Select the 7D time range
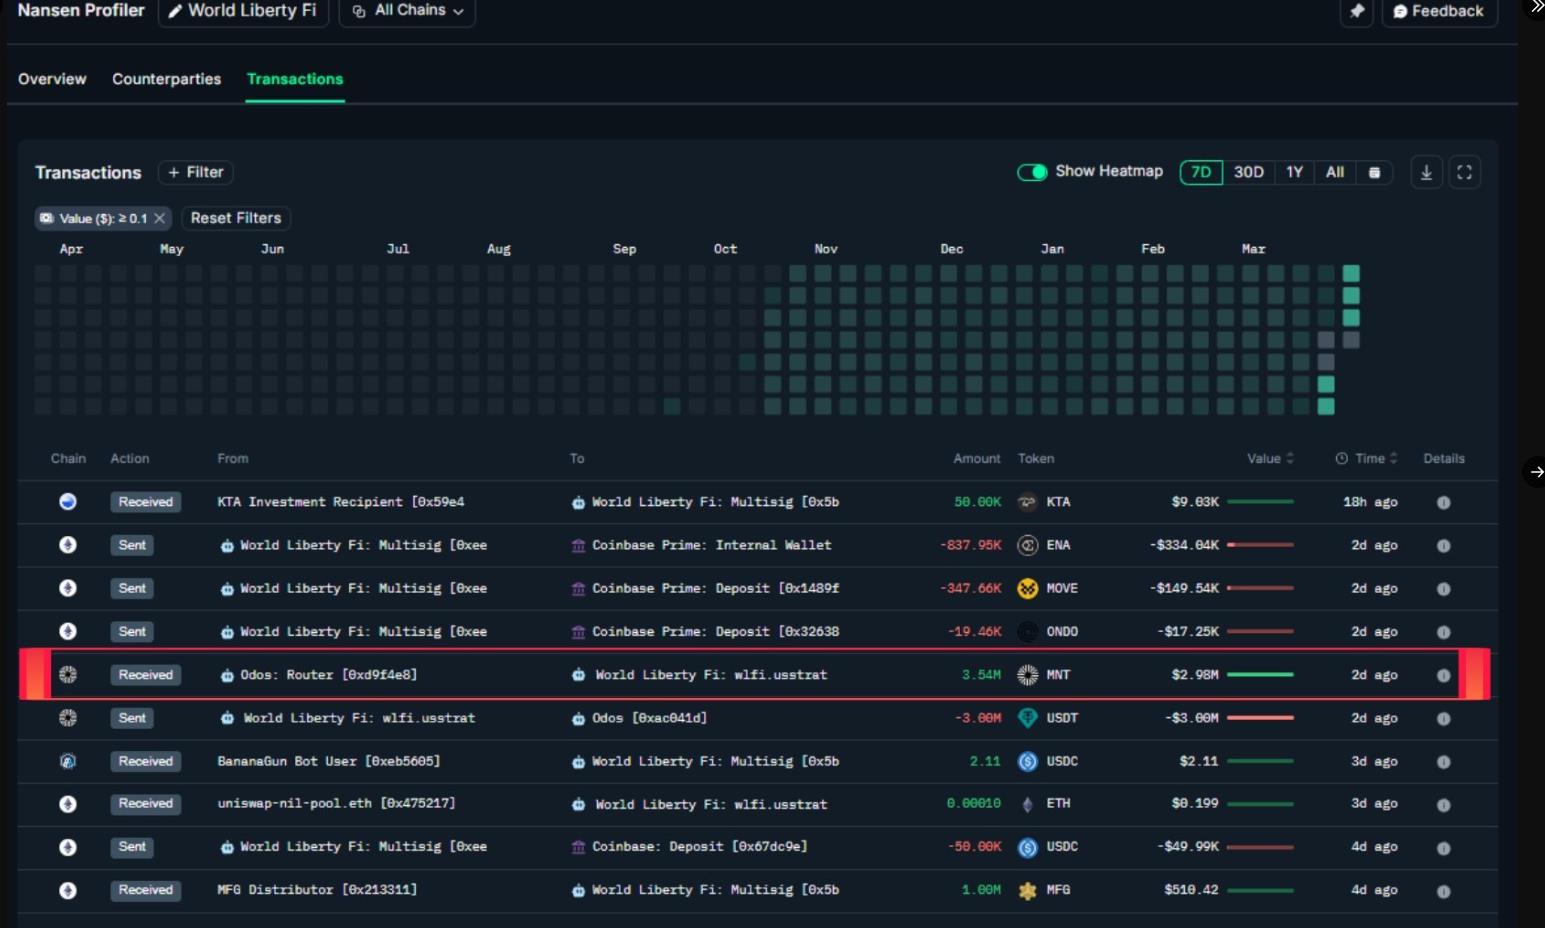This screenshot has width=1545, height=928. coord(1201,172)
